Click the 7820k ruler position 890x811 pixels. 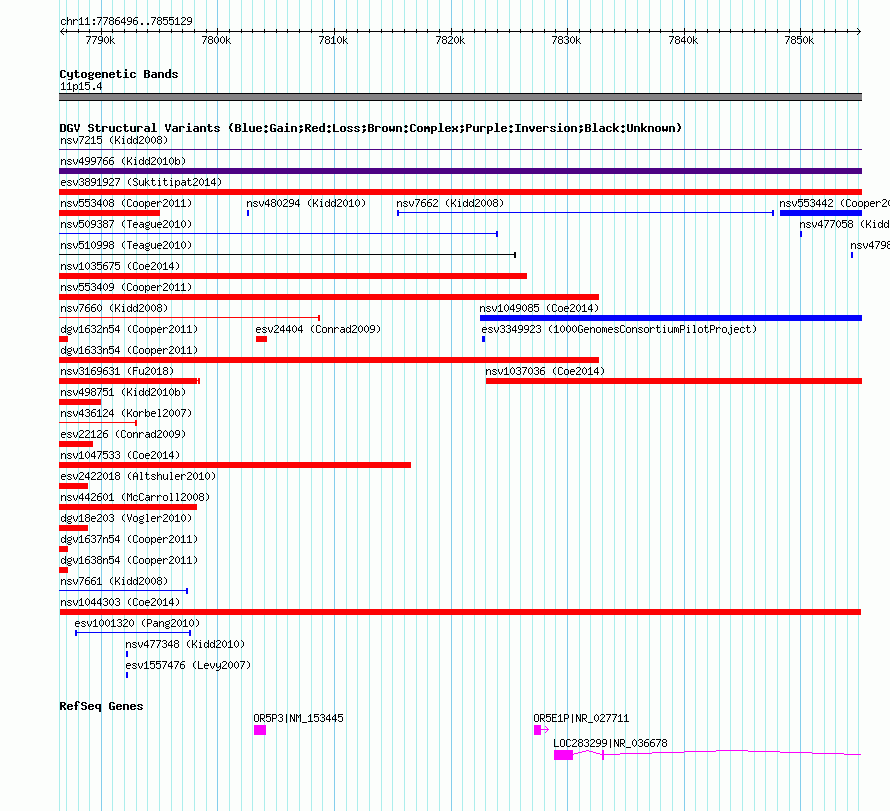click(x=450, y=40)
